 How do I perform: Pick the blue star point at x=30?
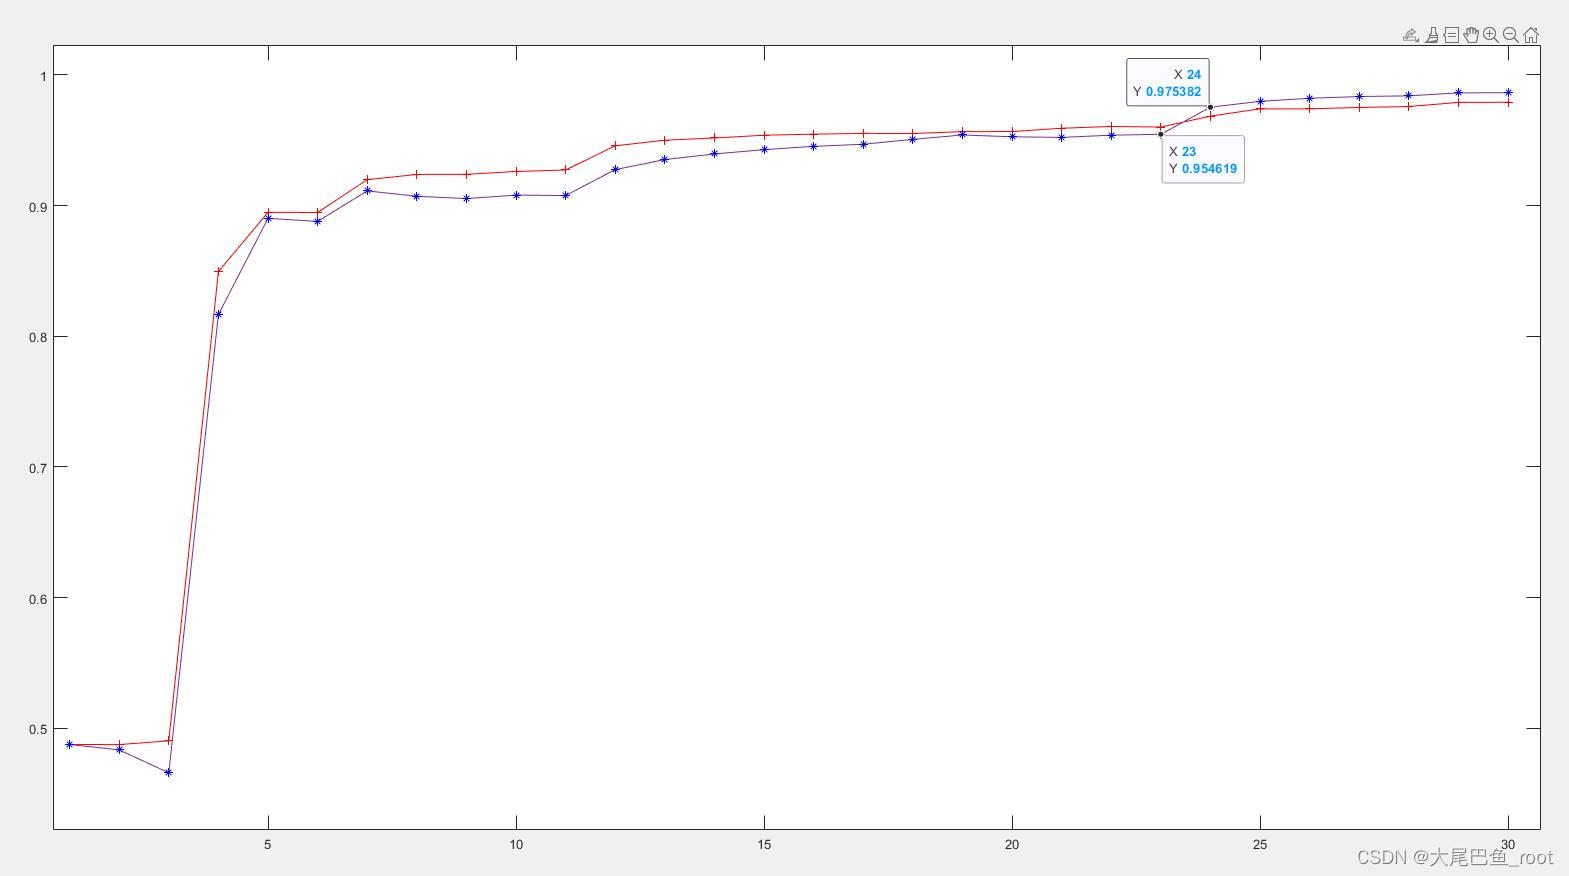[1509, 92]
